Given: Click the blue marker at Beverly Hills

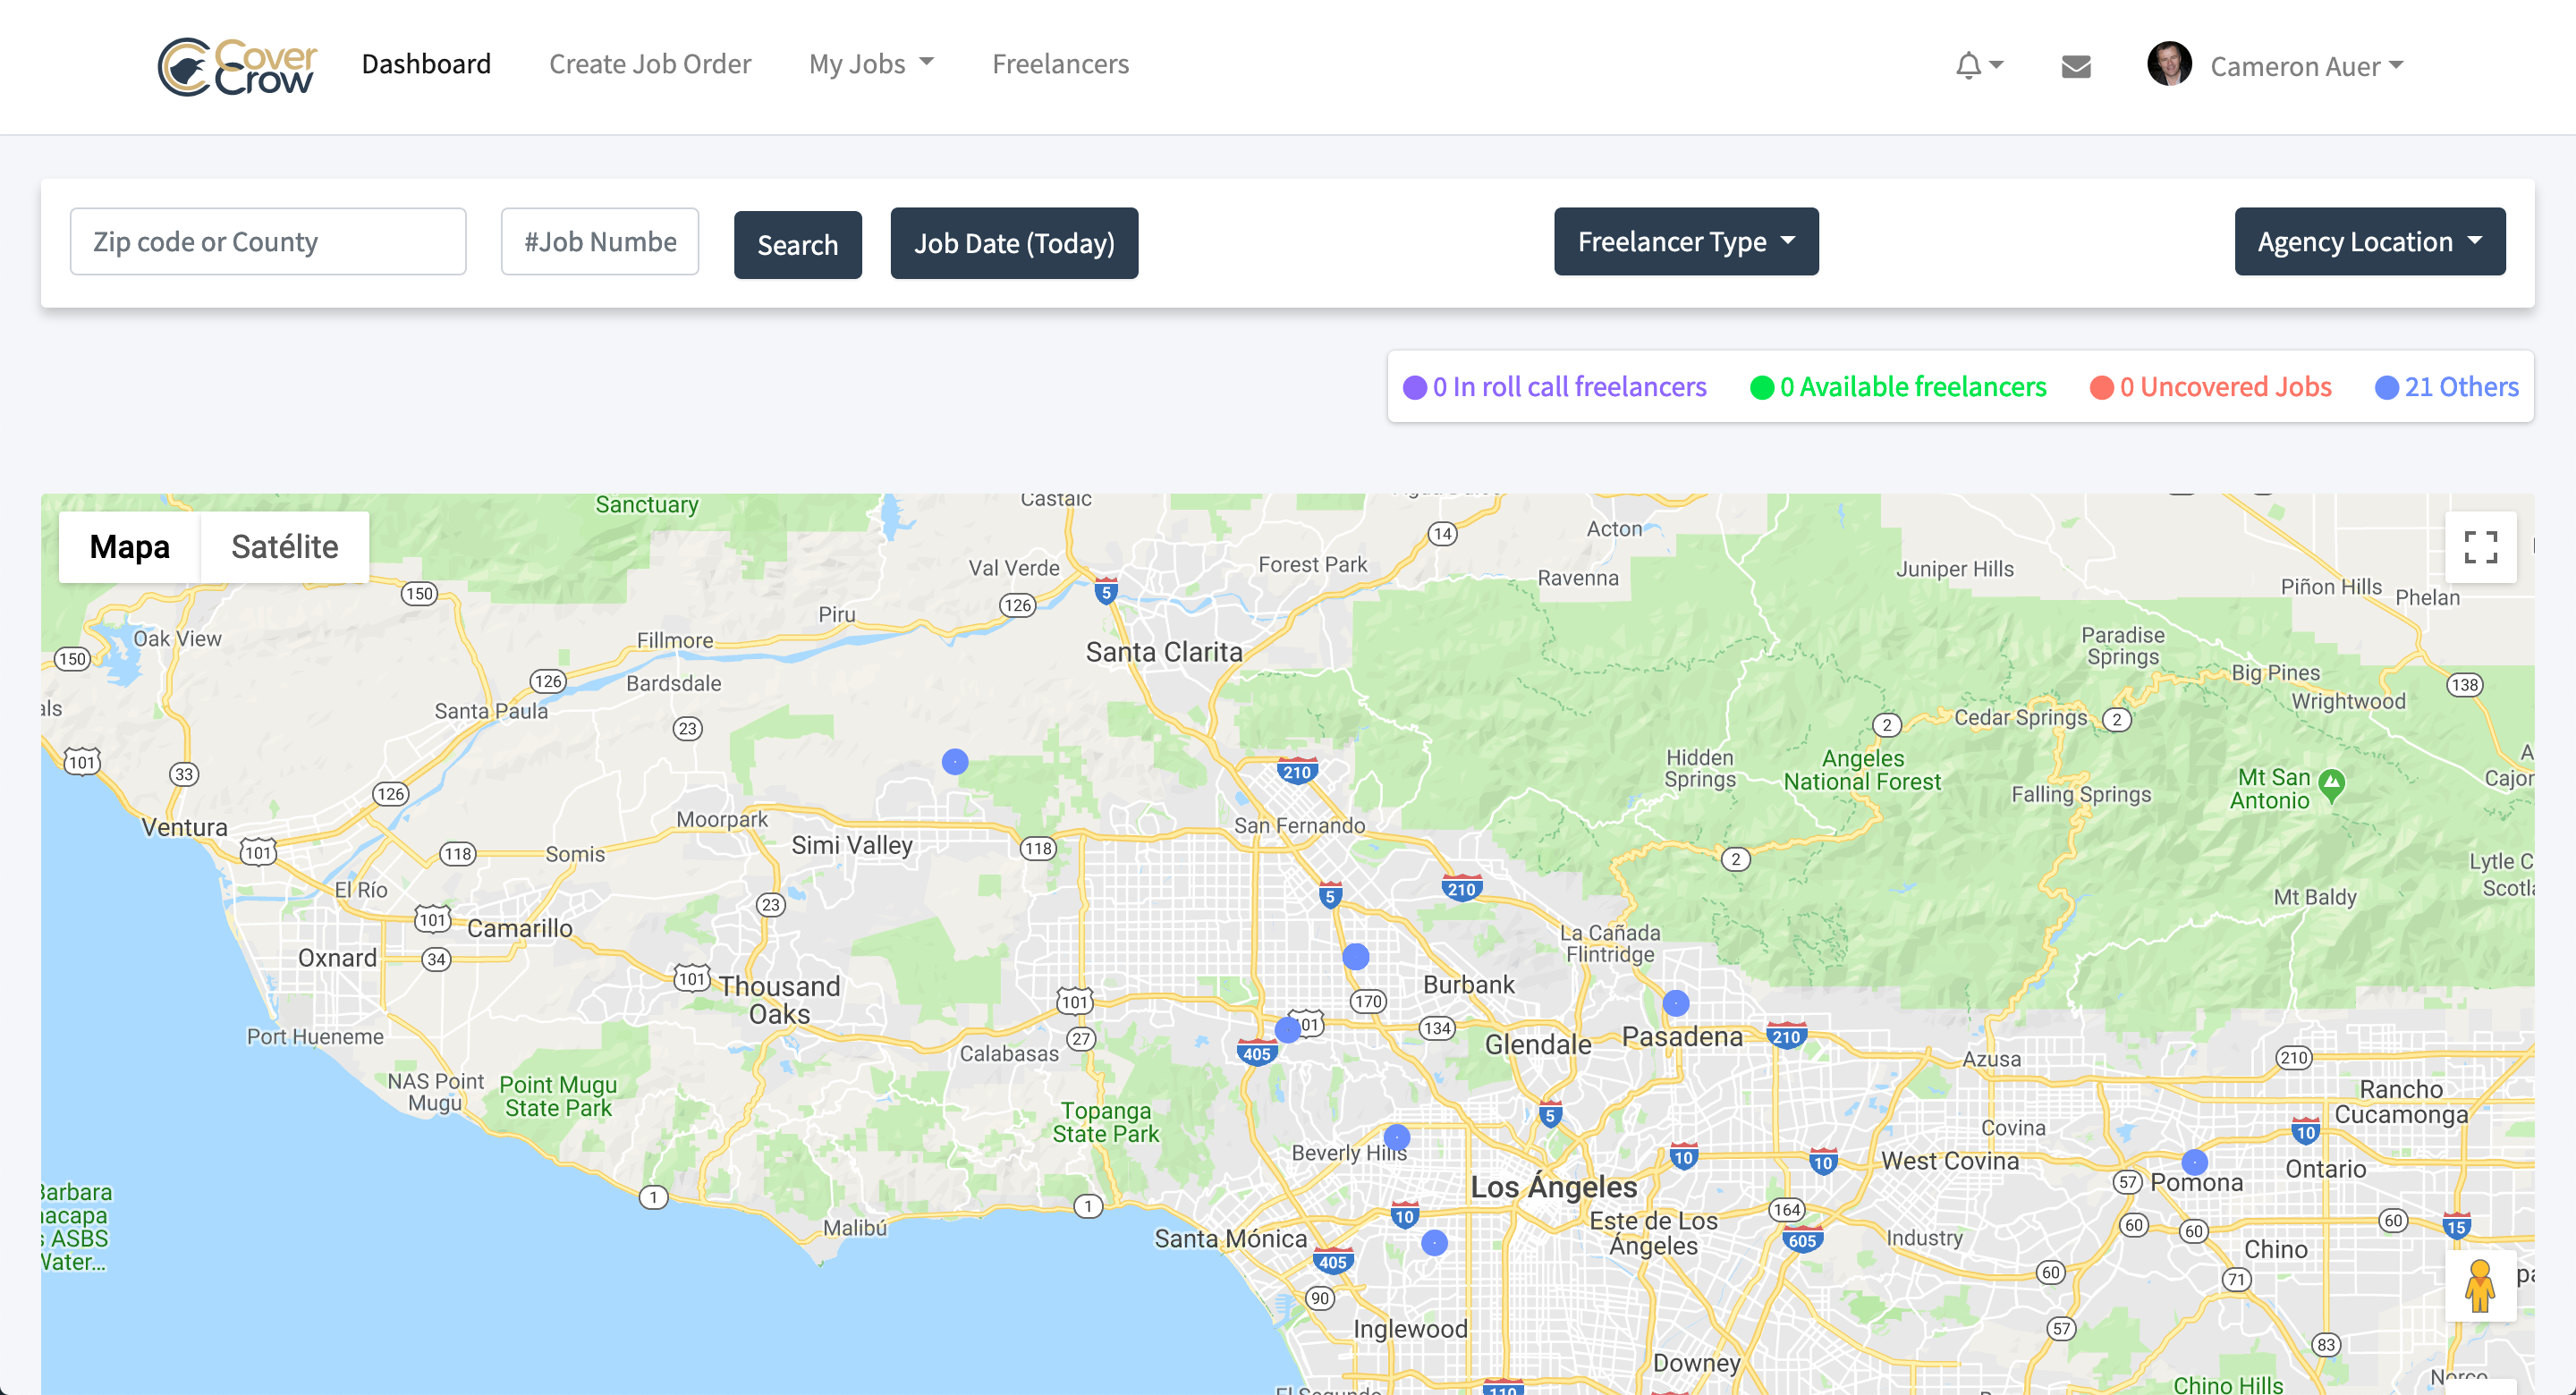Looking at the screenshot, I should point(1397,1137).
